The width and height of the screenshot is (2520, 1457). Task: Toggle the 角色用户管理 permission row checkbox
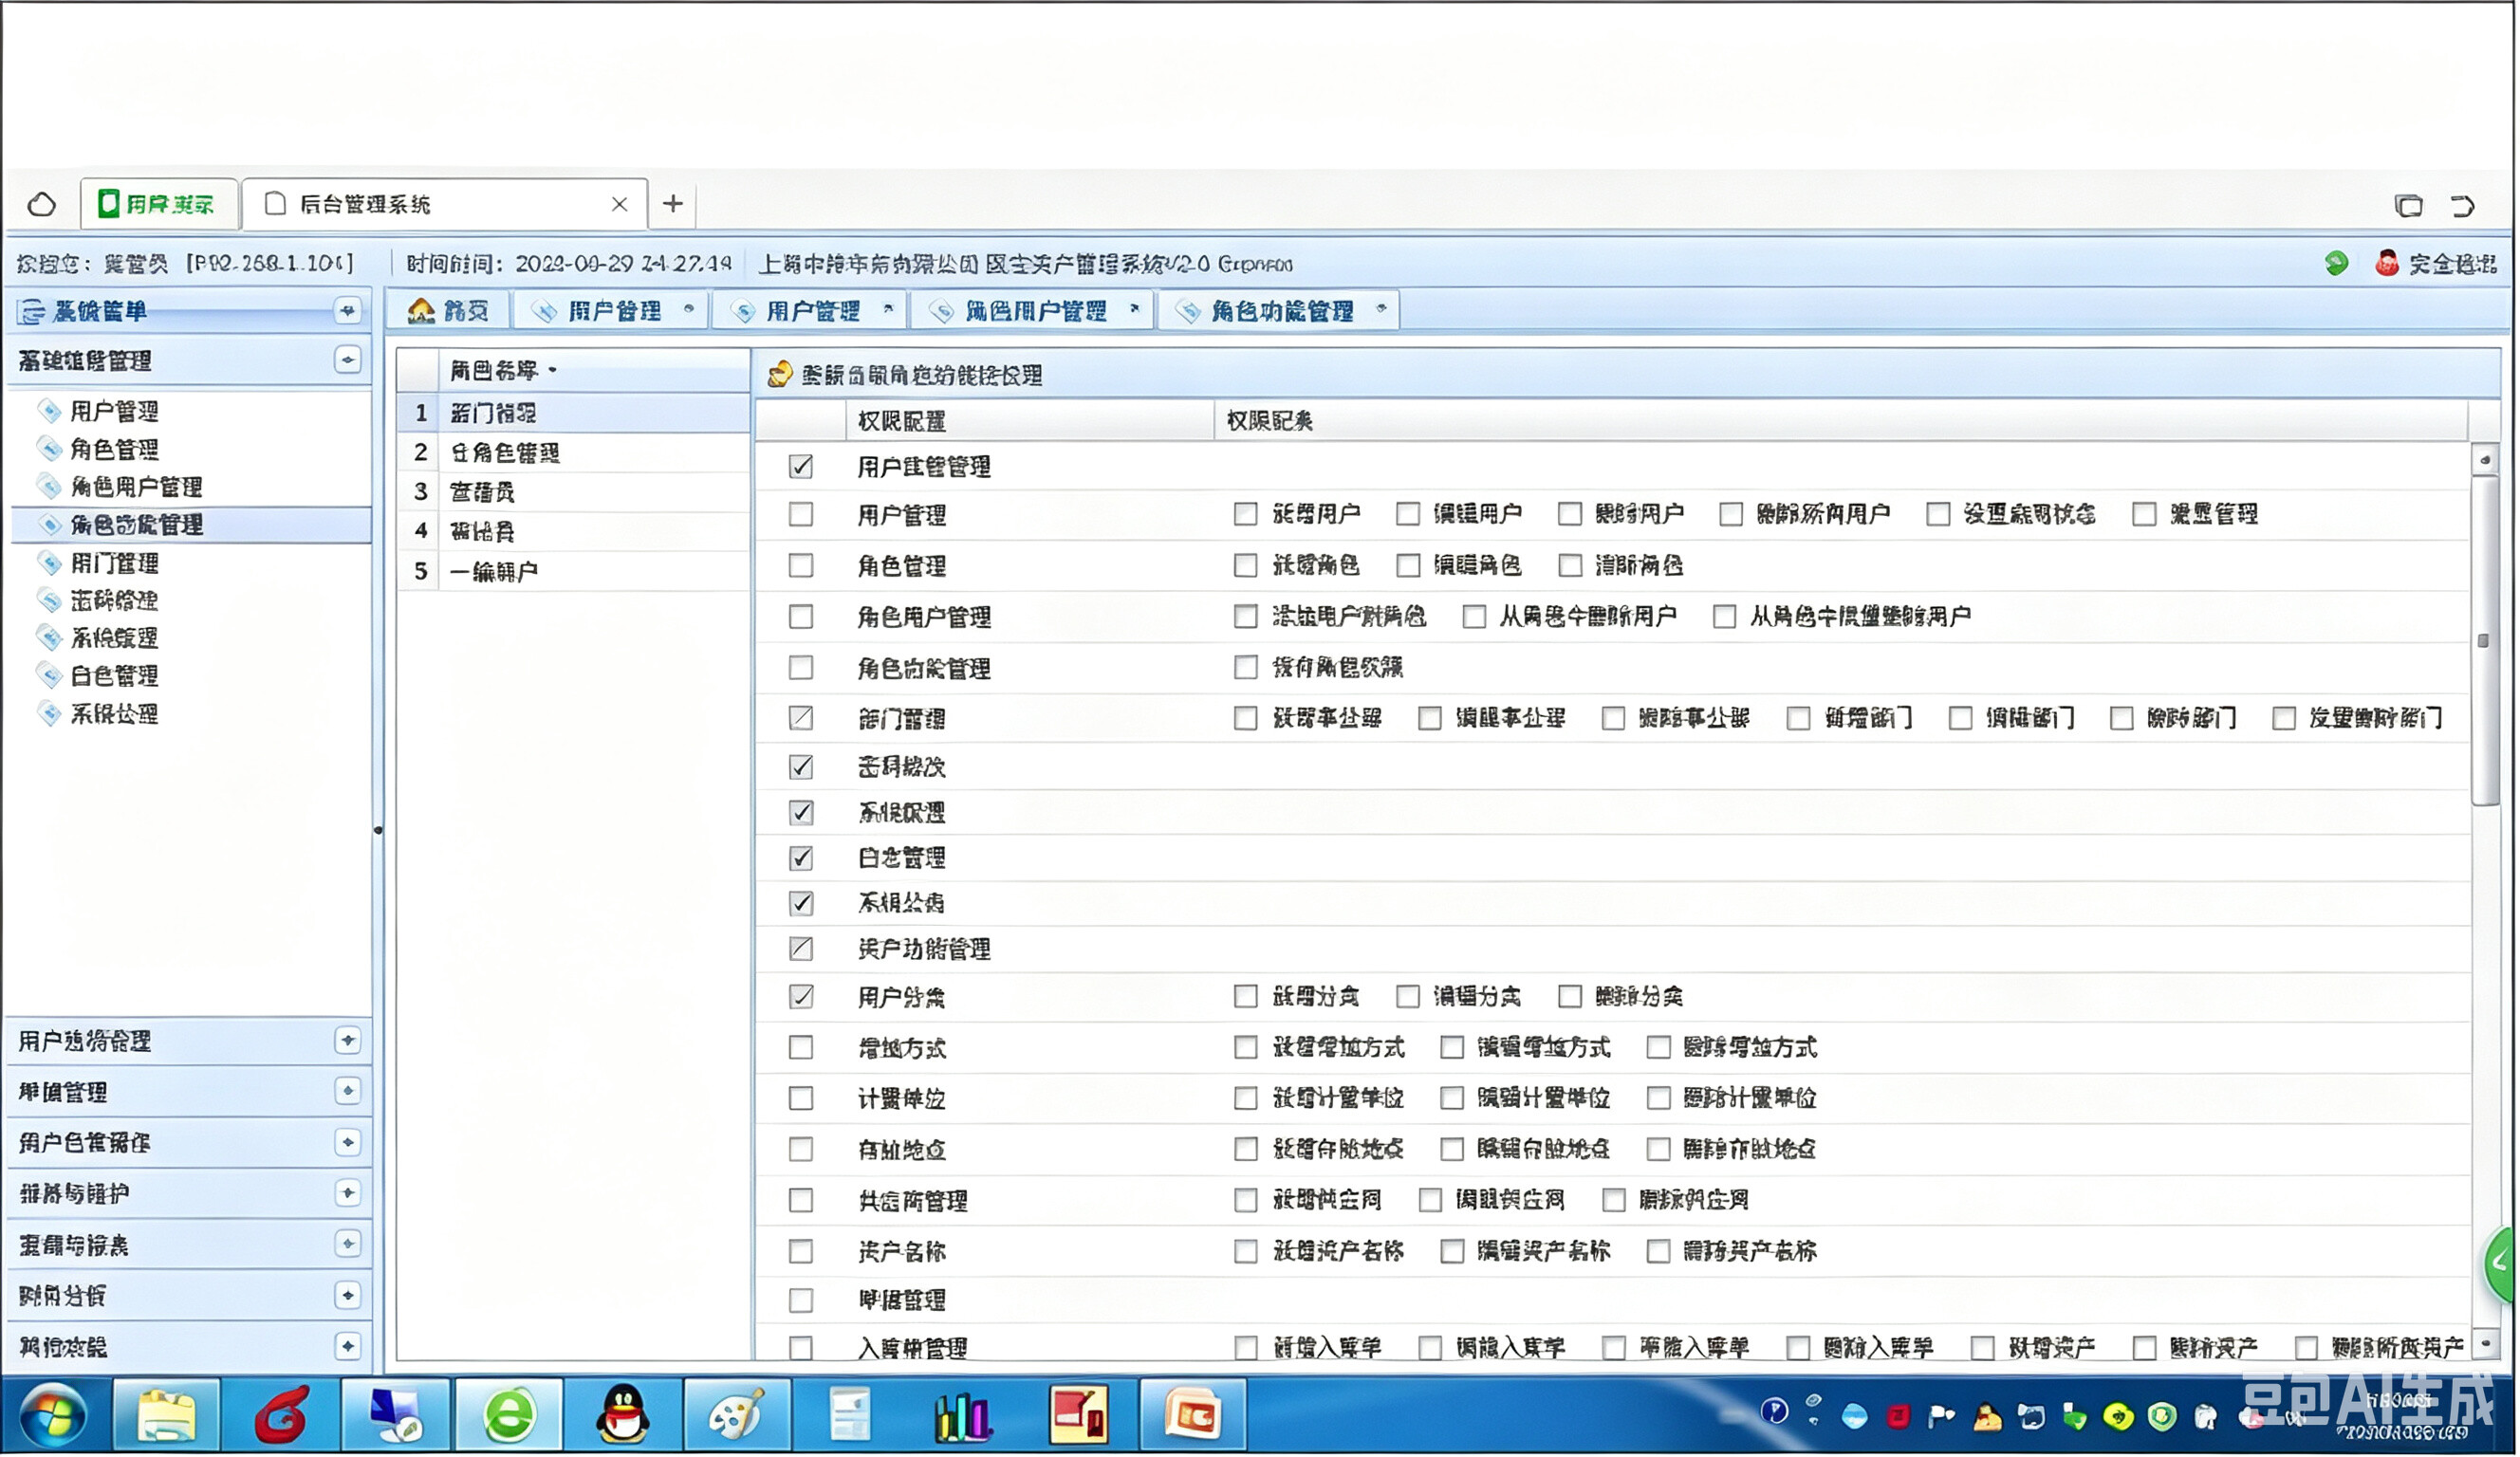click(x=800, y=616)
